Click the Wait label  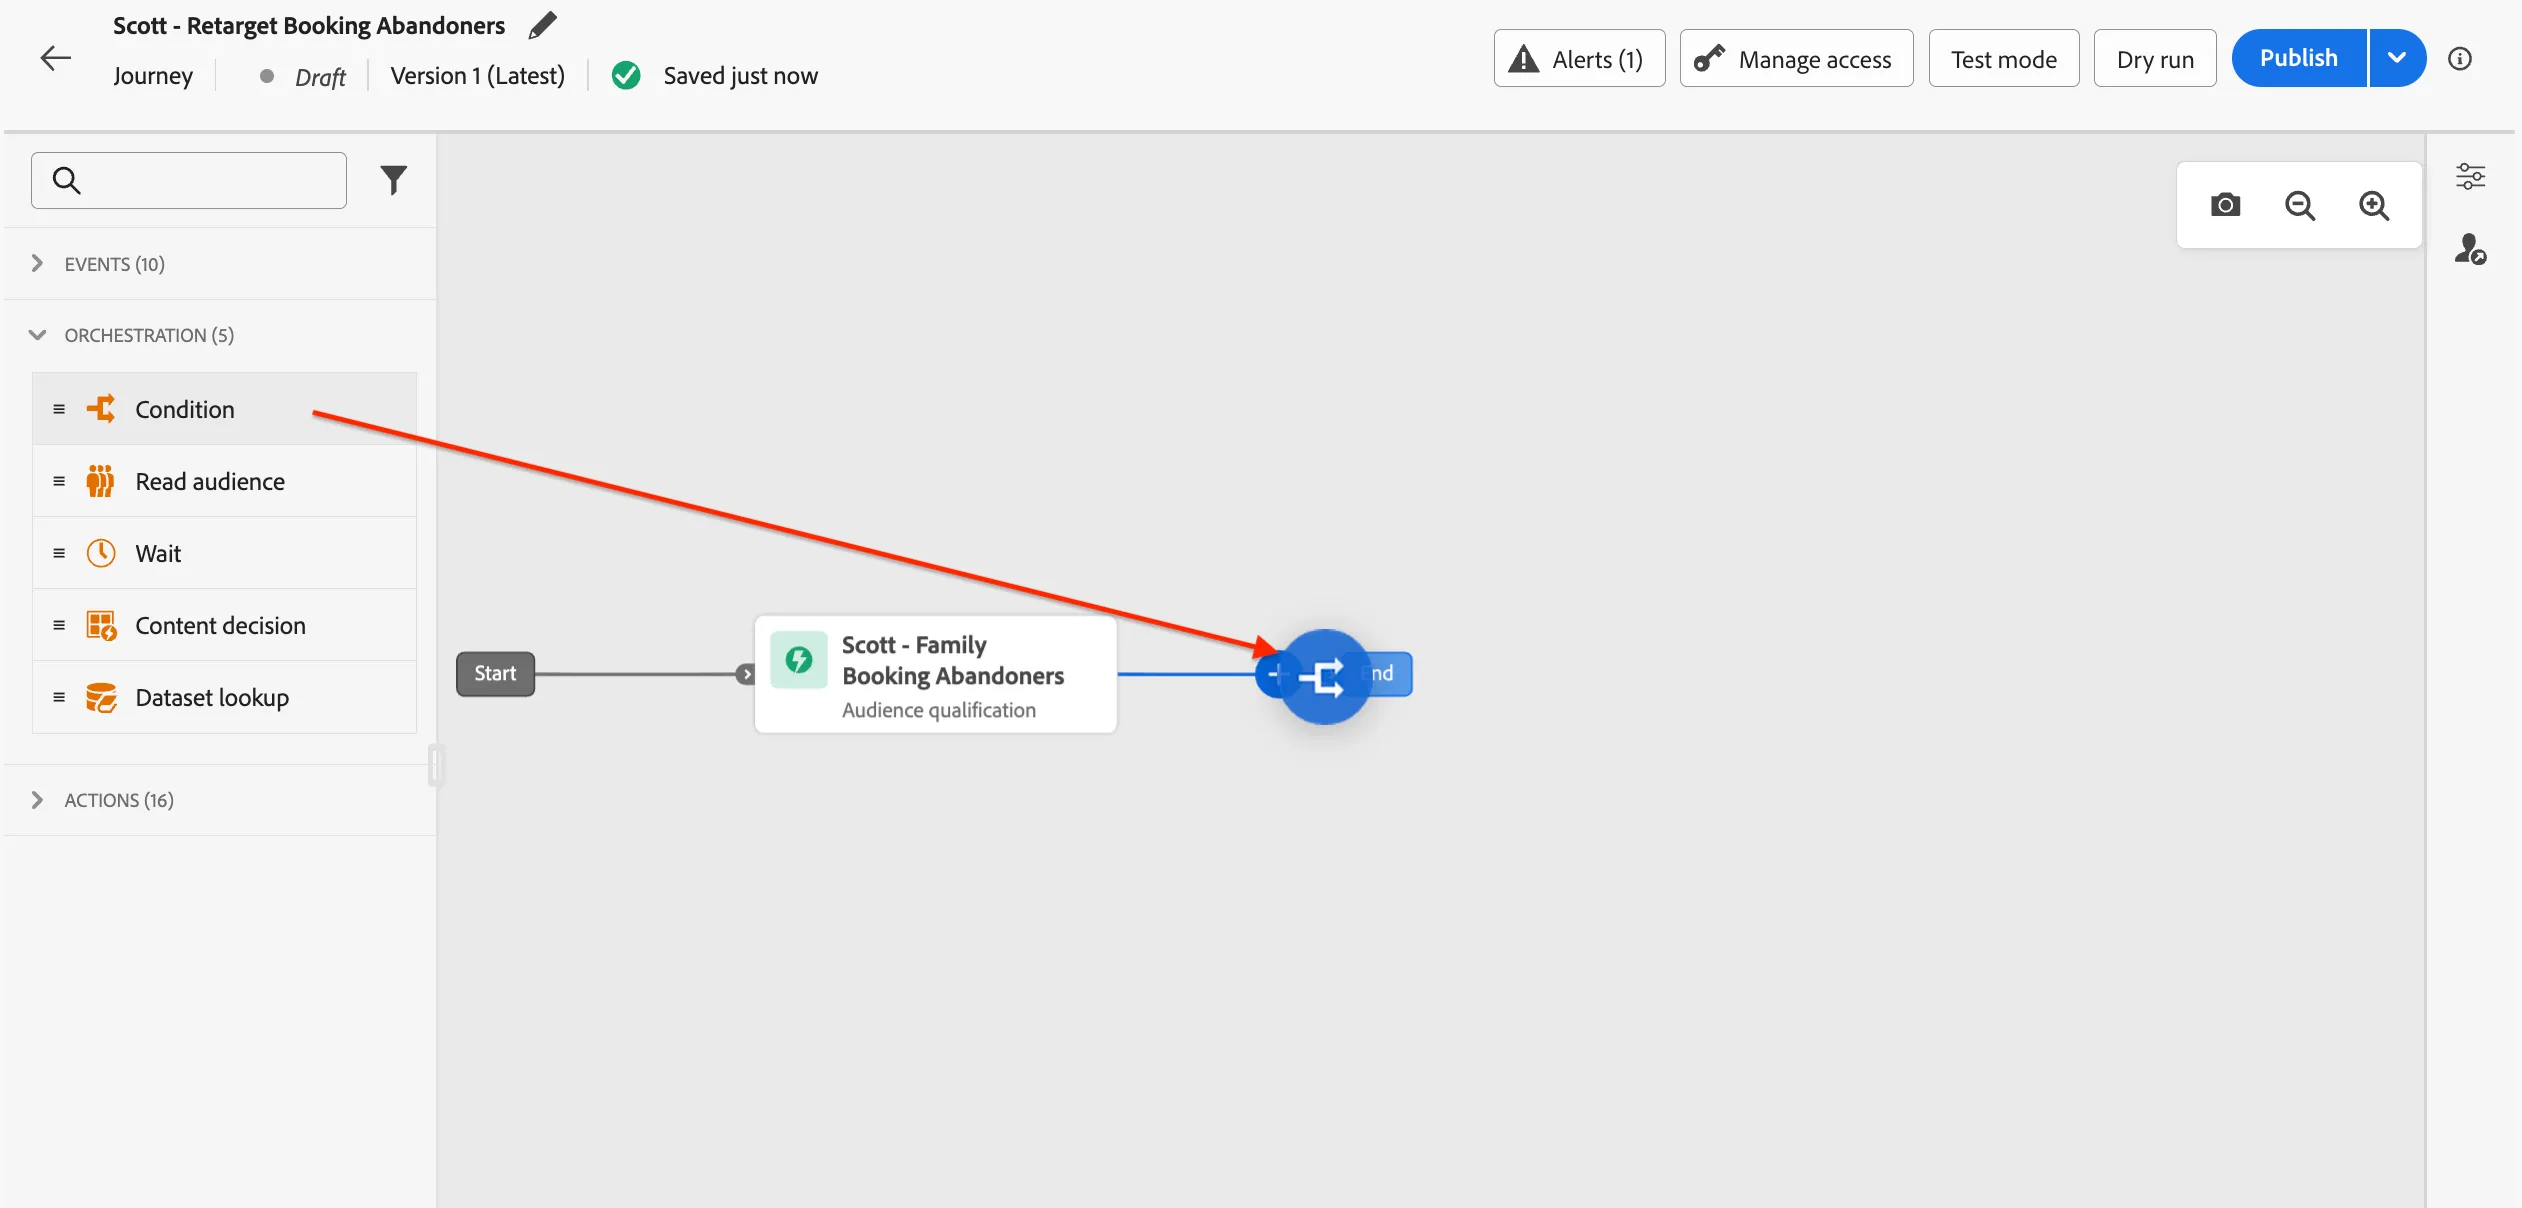click(x=158, y=553)
